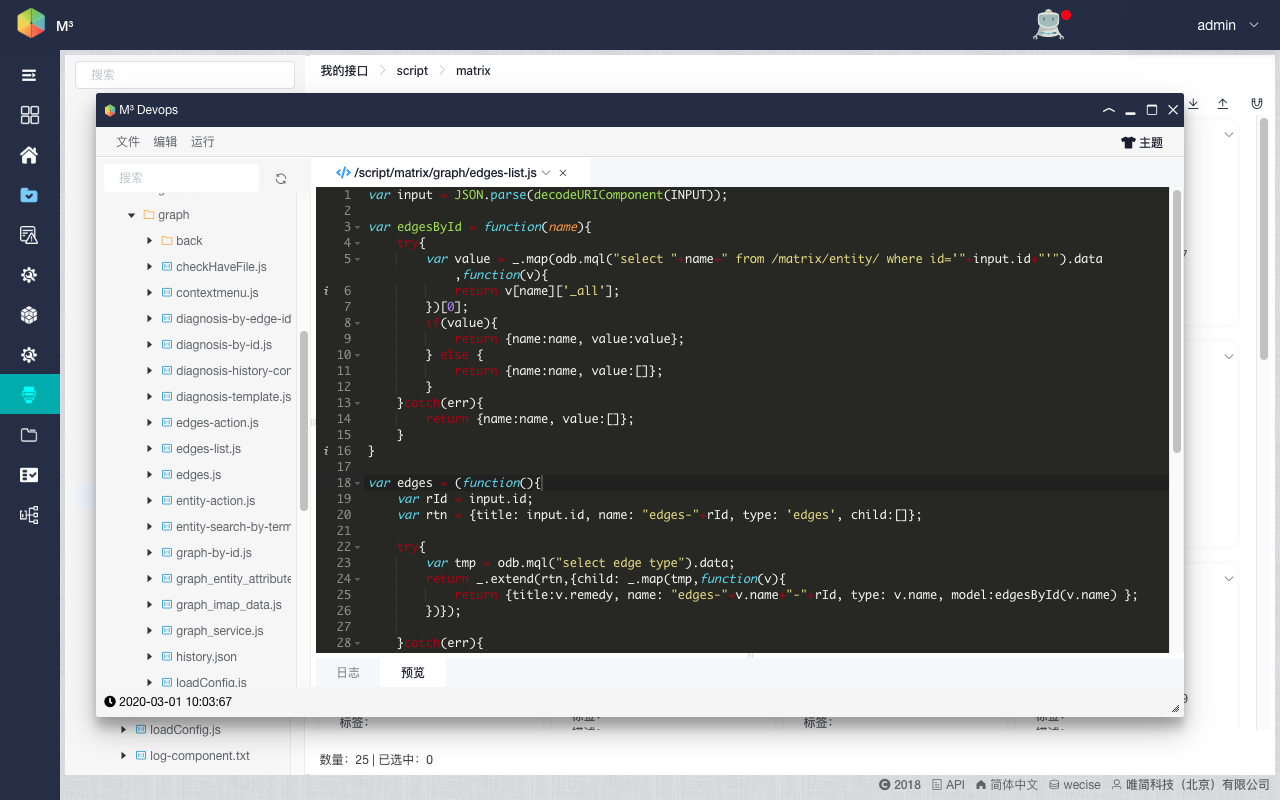Click the file tree vertical scrollbar
The image size is (1280, 800).
click(x=303, y=420)
